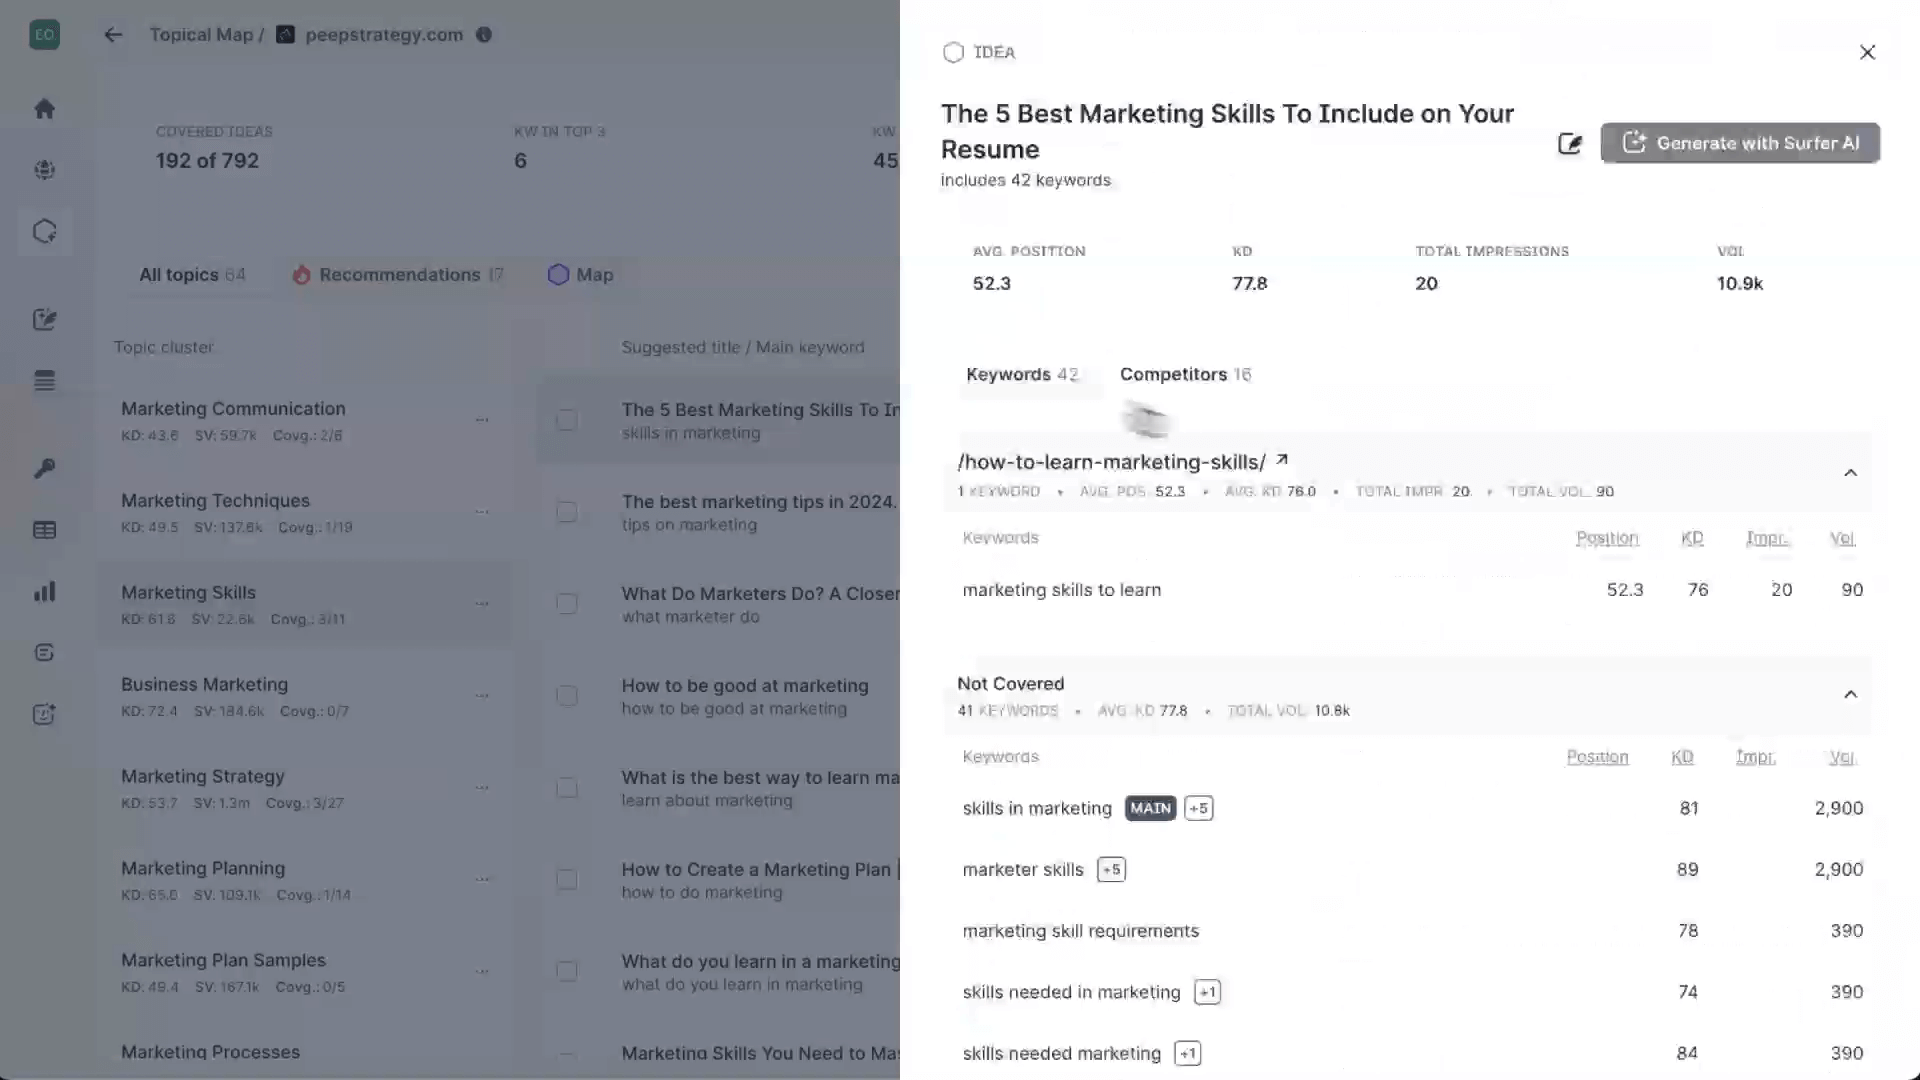Check the box for 'How to be good at marketing'
Screen dimensions: 1920x1080
(567, 696)
